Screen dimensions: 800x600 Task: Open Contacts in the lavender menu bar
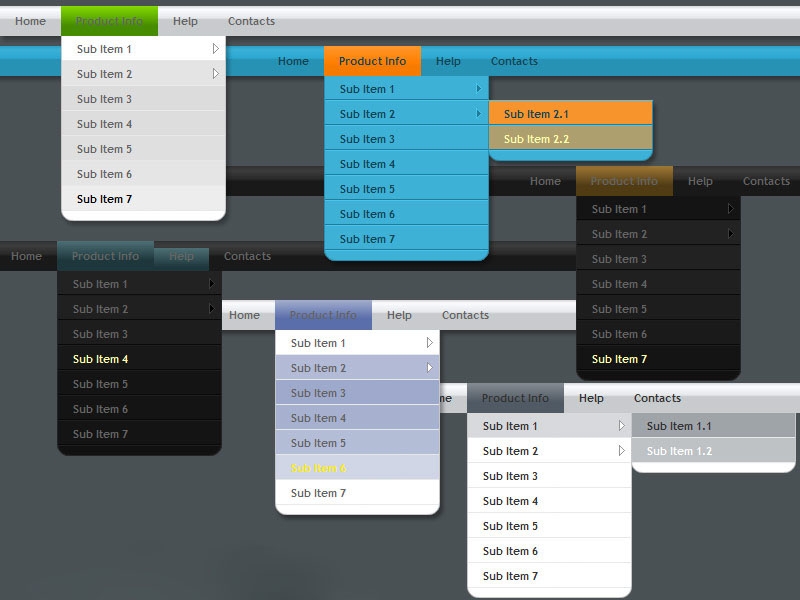pyautogui.click(x=465, y=315)
